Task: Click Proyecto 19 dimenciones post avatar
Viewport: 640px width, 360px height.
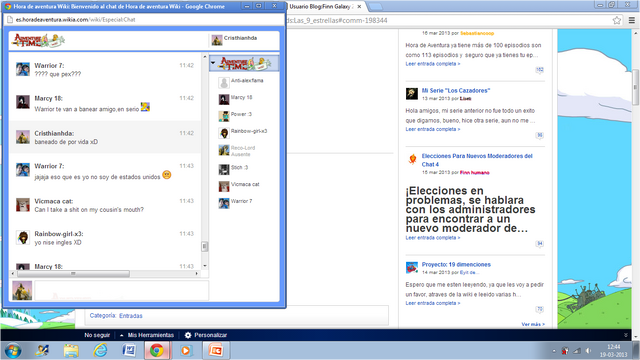Action: 411,267
